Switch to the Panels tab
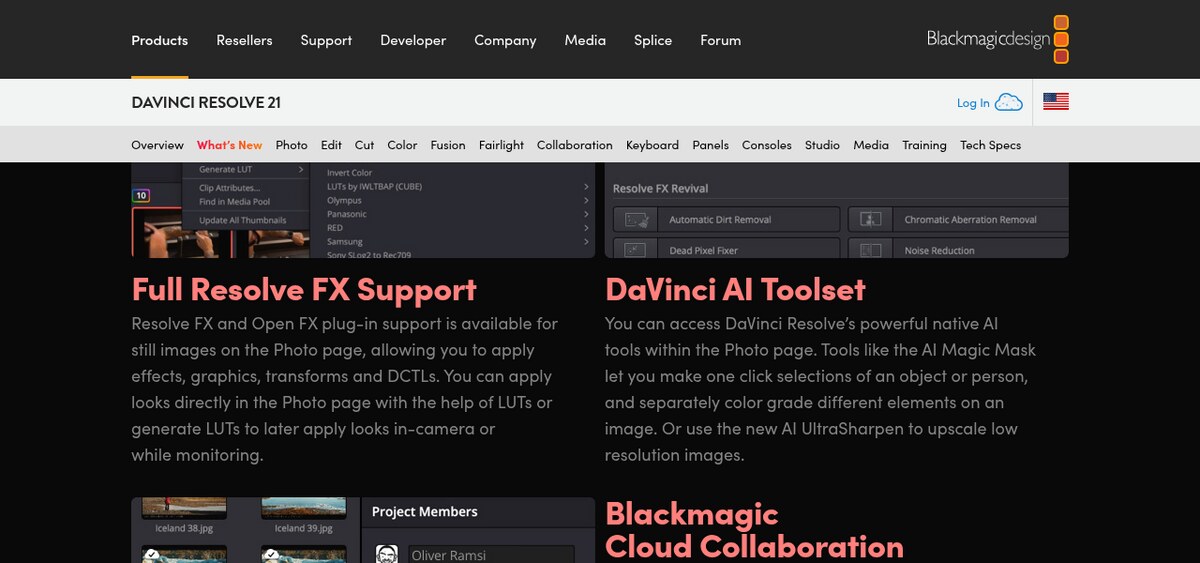The height and width of the screenshot is (563, 1200). pos(710,145)
